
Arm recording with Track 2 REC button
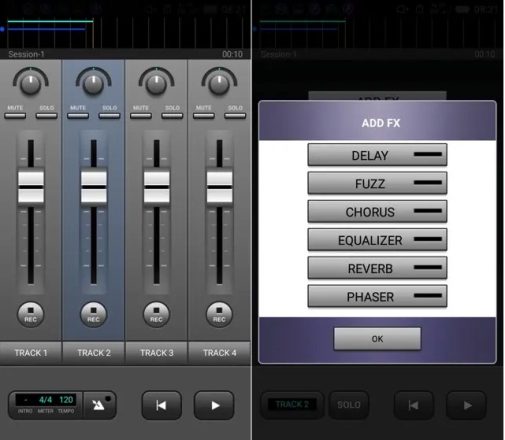(x=94, y=314)
